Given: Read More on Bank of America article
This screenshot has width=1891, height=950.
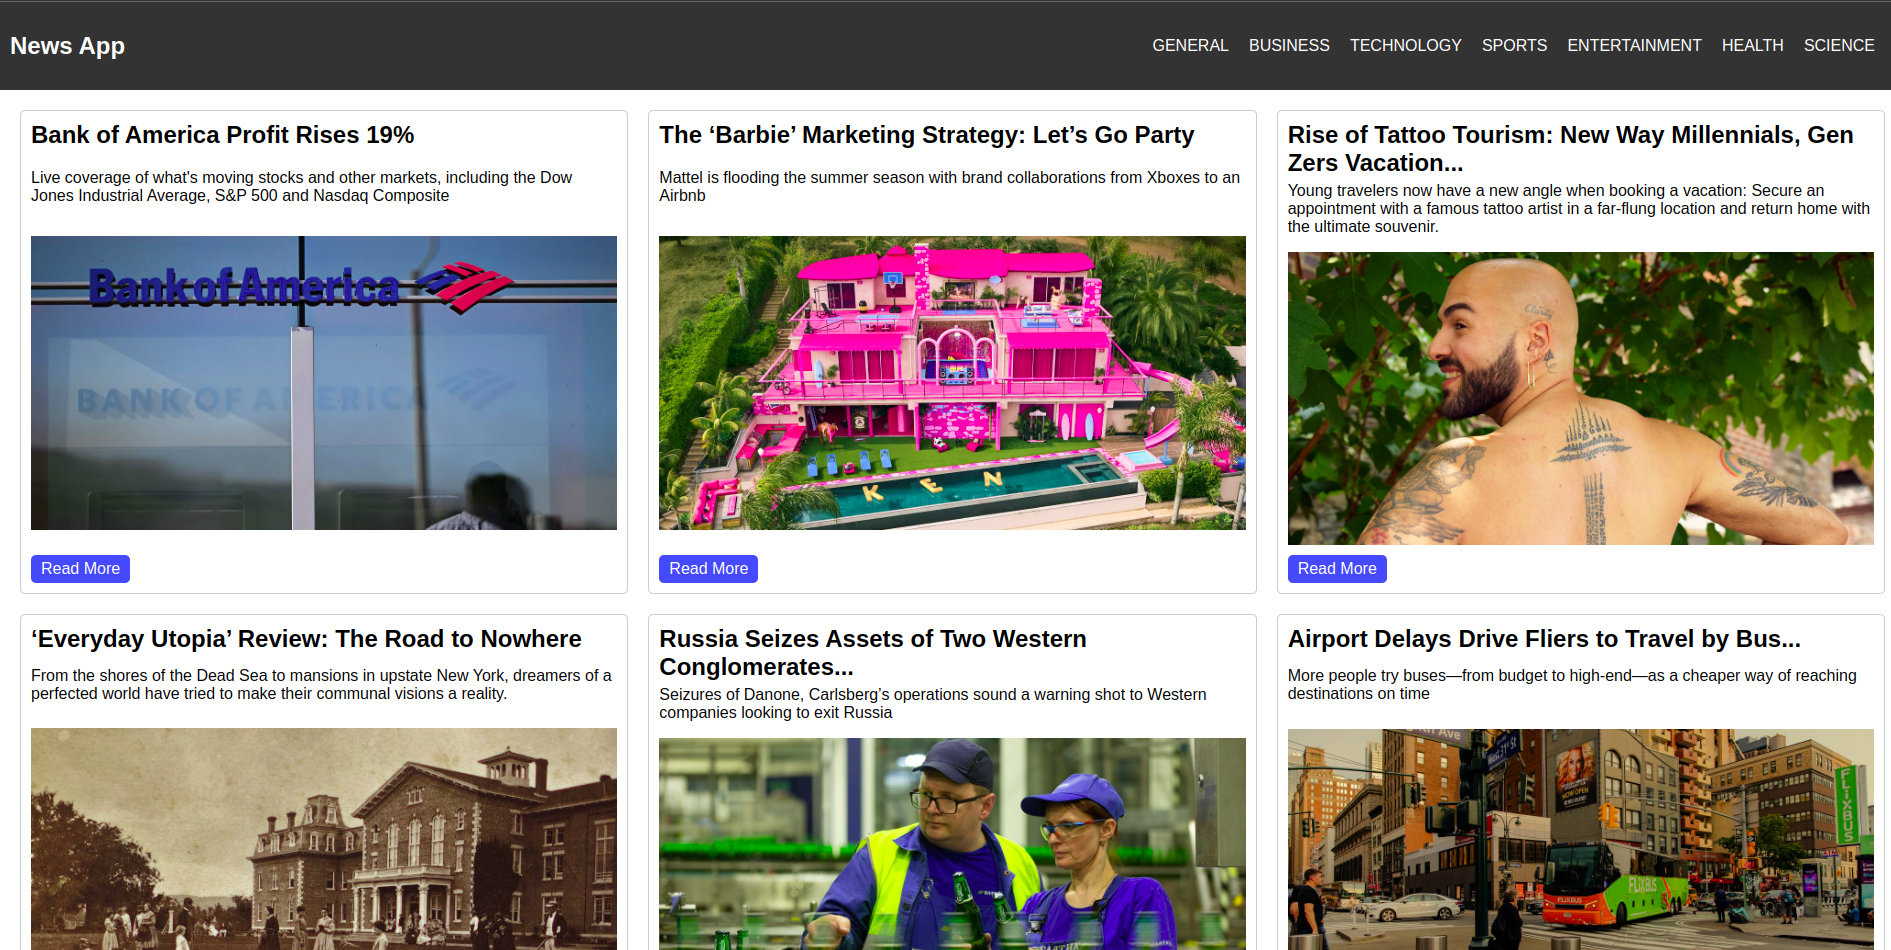Looking at the screenshot, I should [80, 568].
